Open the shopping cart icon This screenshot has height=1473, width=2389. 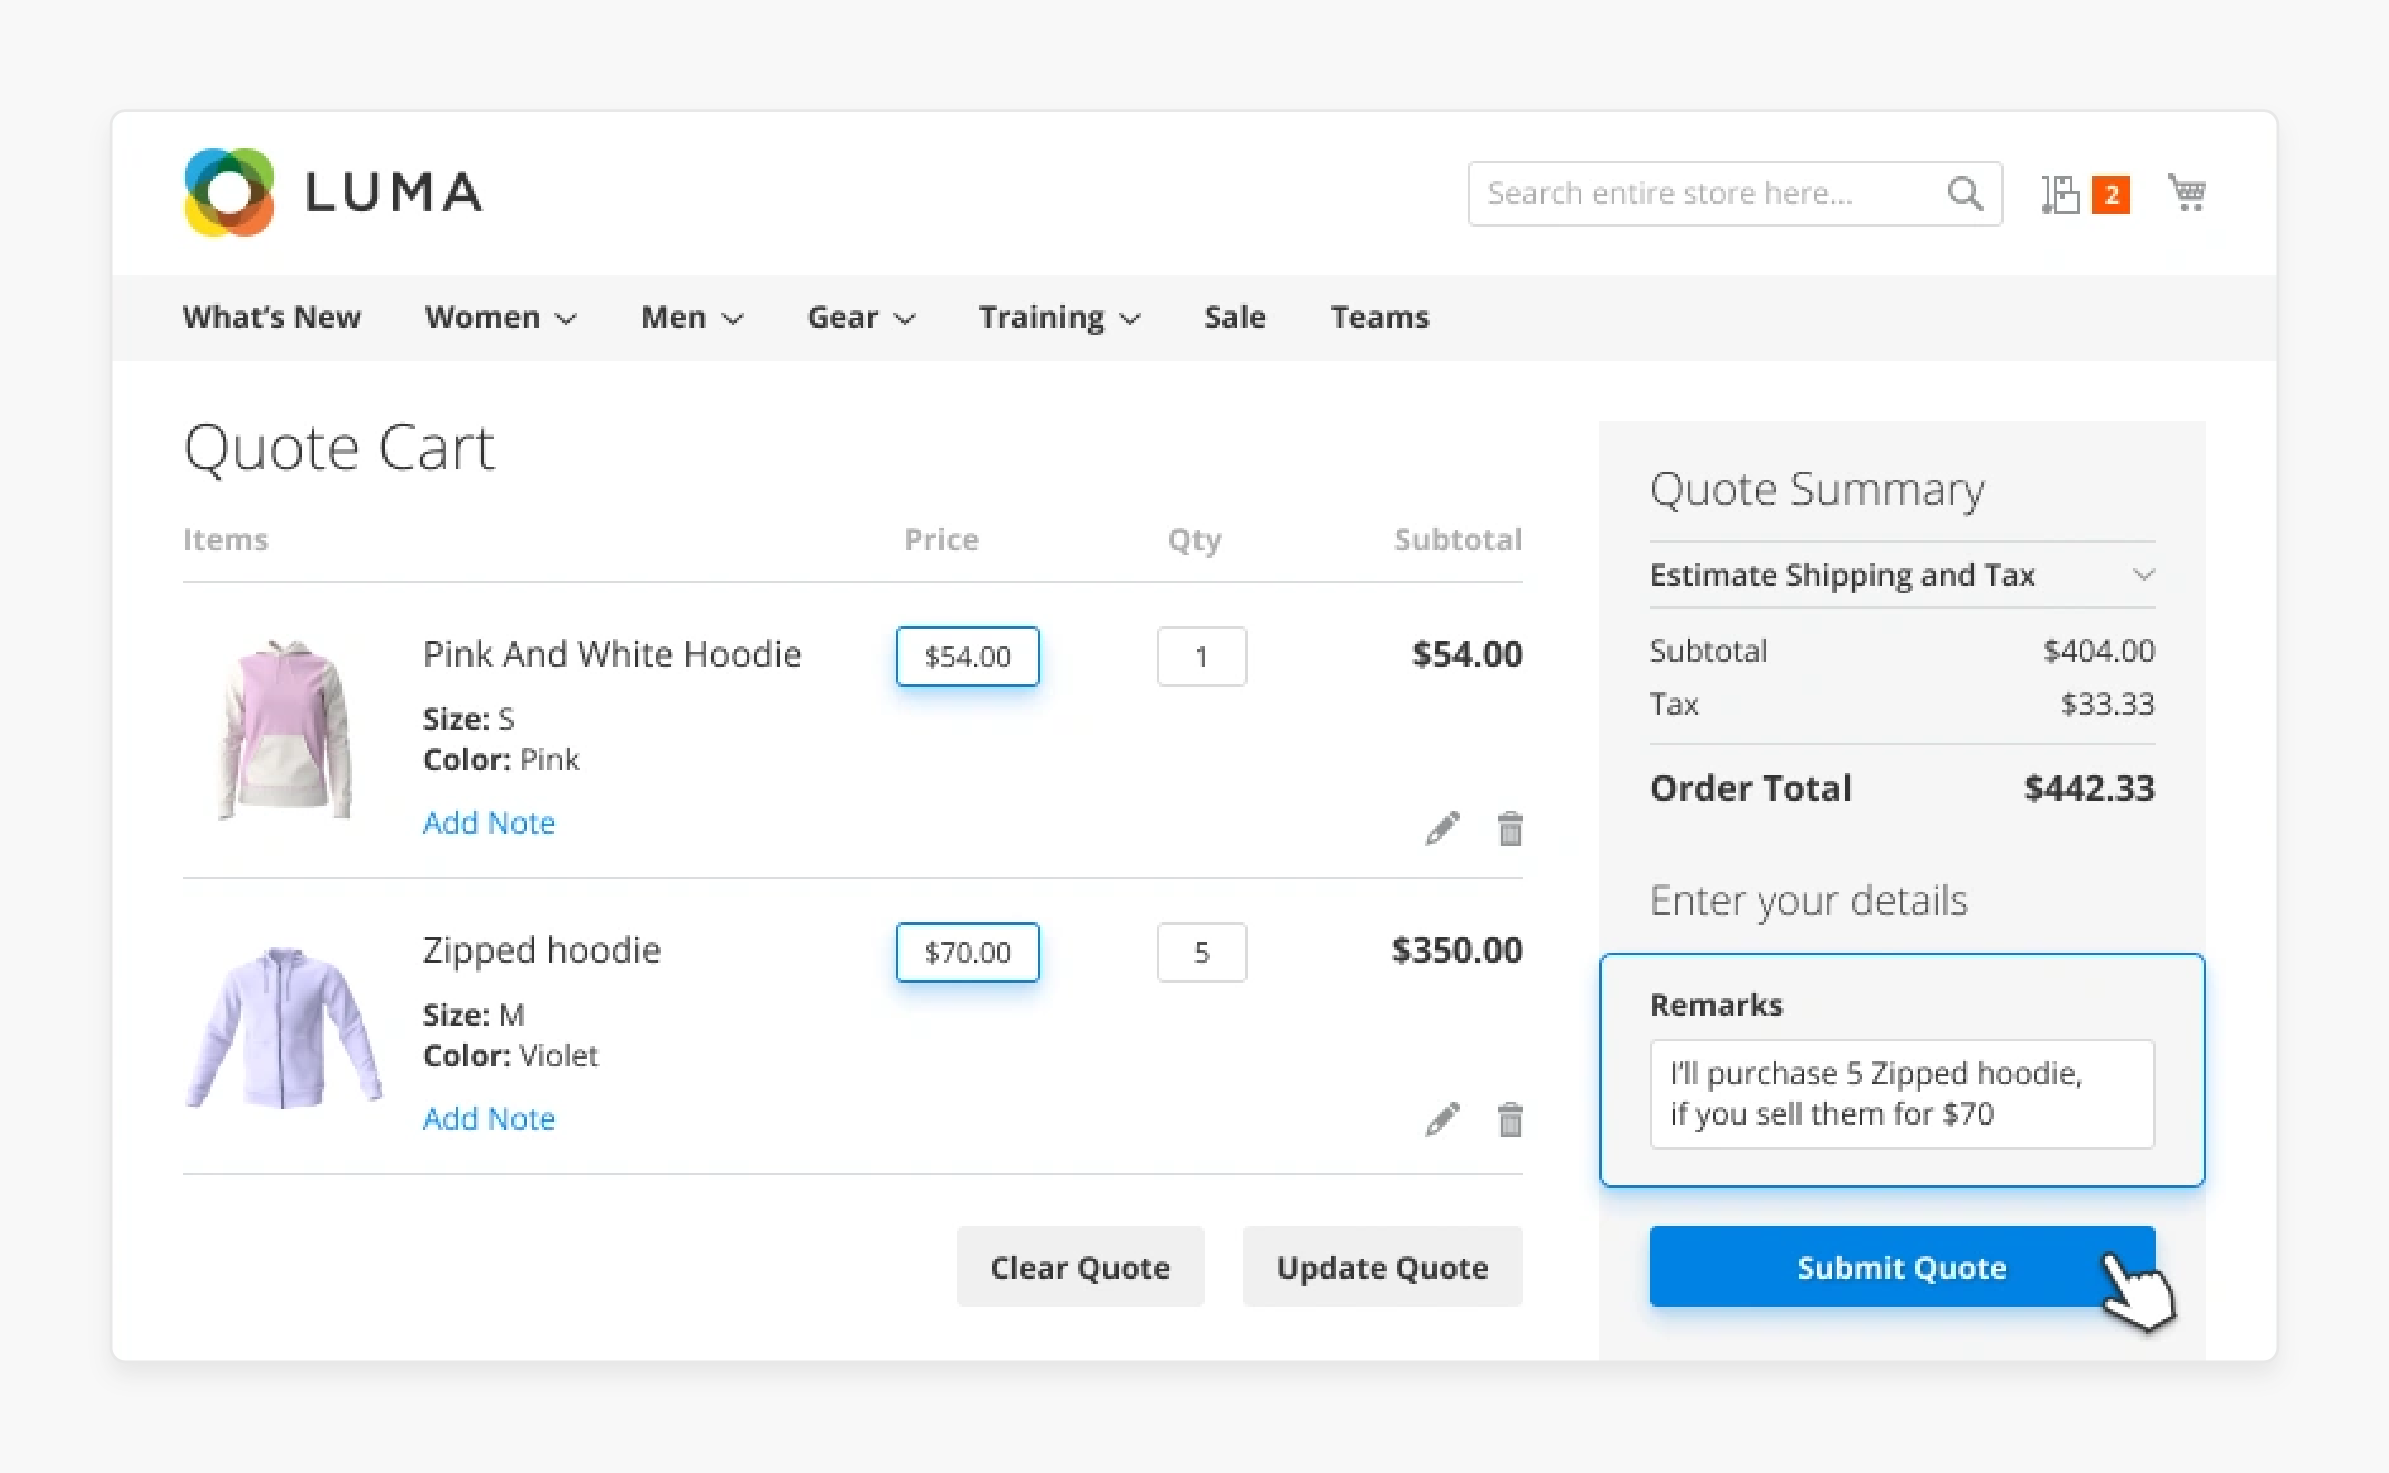[2187, 192]
